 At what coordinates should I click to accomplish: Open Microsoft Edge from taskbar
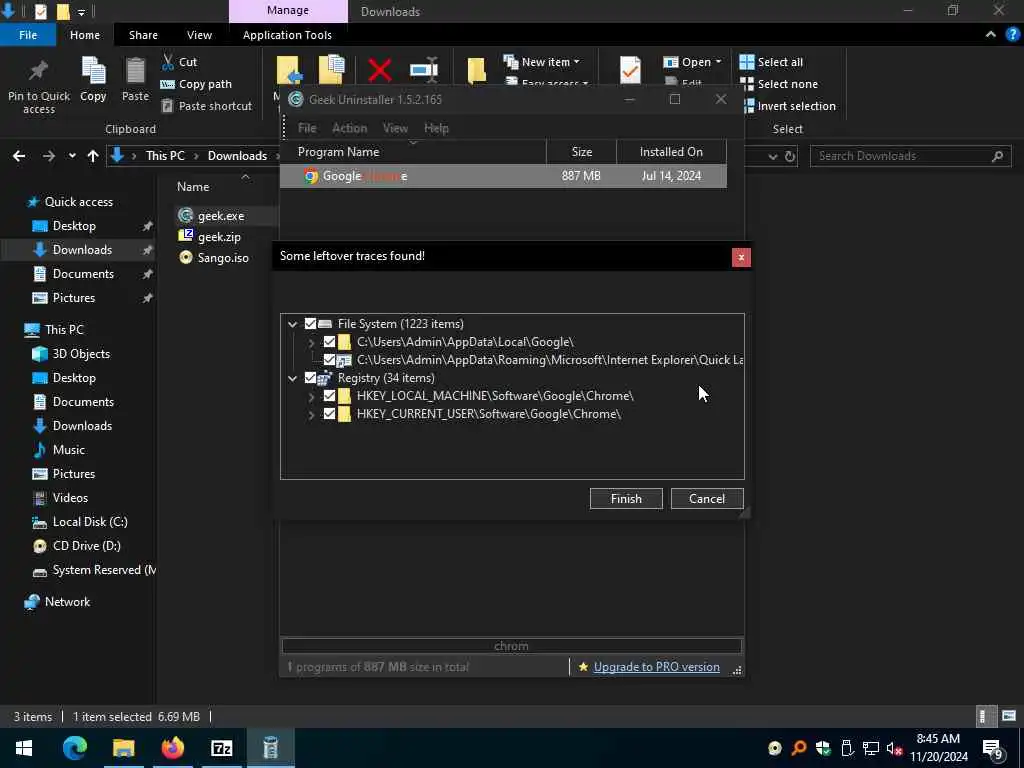(75, 748)
